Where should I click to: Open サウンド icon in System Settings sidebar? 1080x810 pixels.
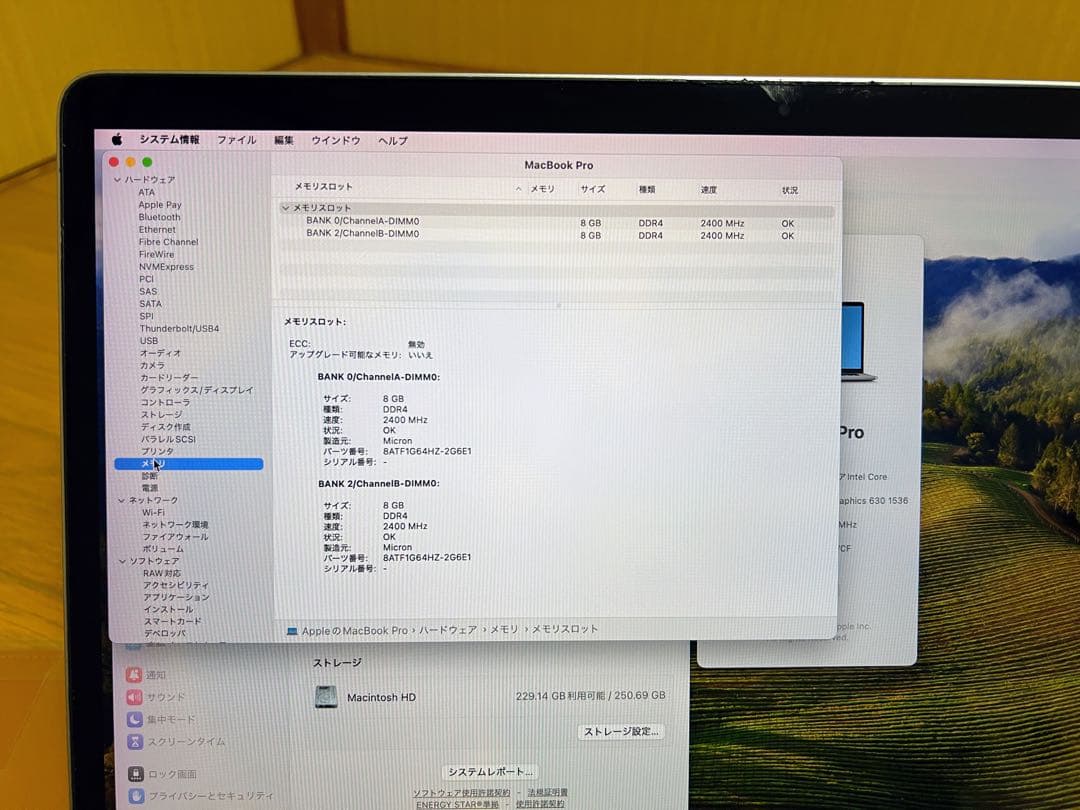(x=134, y=697)
